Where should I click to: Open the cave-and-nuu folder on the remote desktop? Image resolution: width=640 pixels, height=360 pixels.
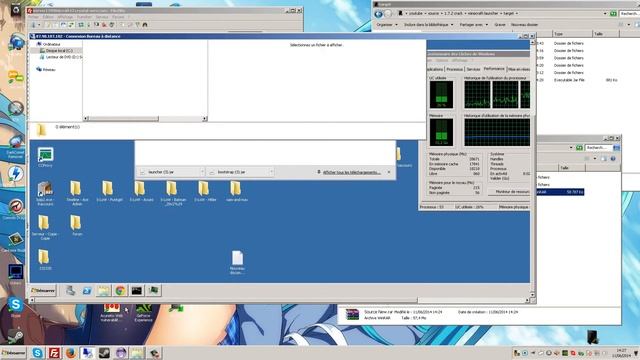click(236, 191)
